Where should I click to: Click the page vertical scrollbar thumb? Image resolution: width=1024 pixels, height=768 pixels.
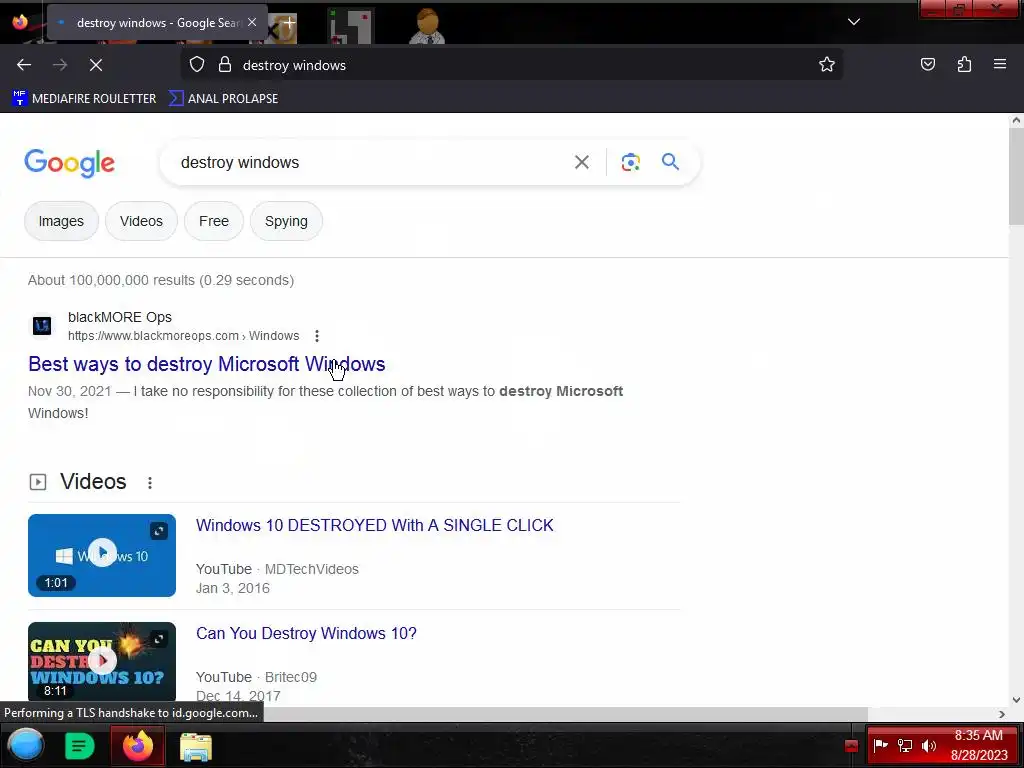(x=1016, y=176)
